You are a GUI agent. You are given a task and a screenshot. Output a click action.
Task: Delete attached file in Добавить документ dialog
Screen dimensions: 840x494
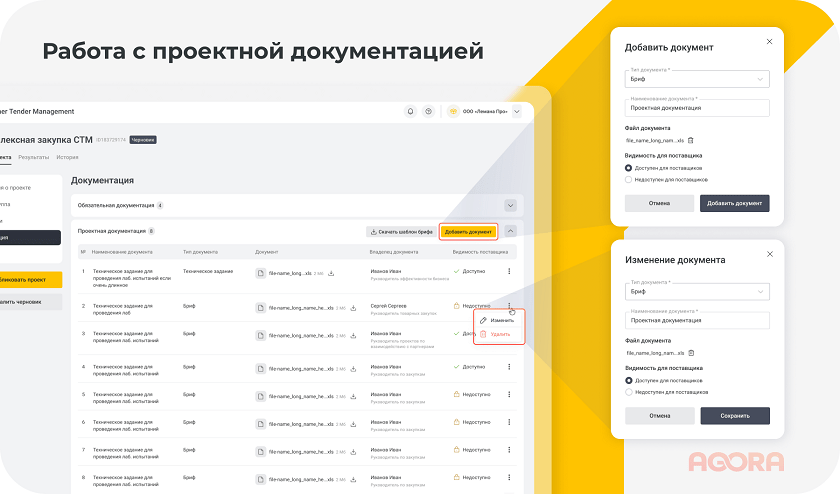(691, 140)
